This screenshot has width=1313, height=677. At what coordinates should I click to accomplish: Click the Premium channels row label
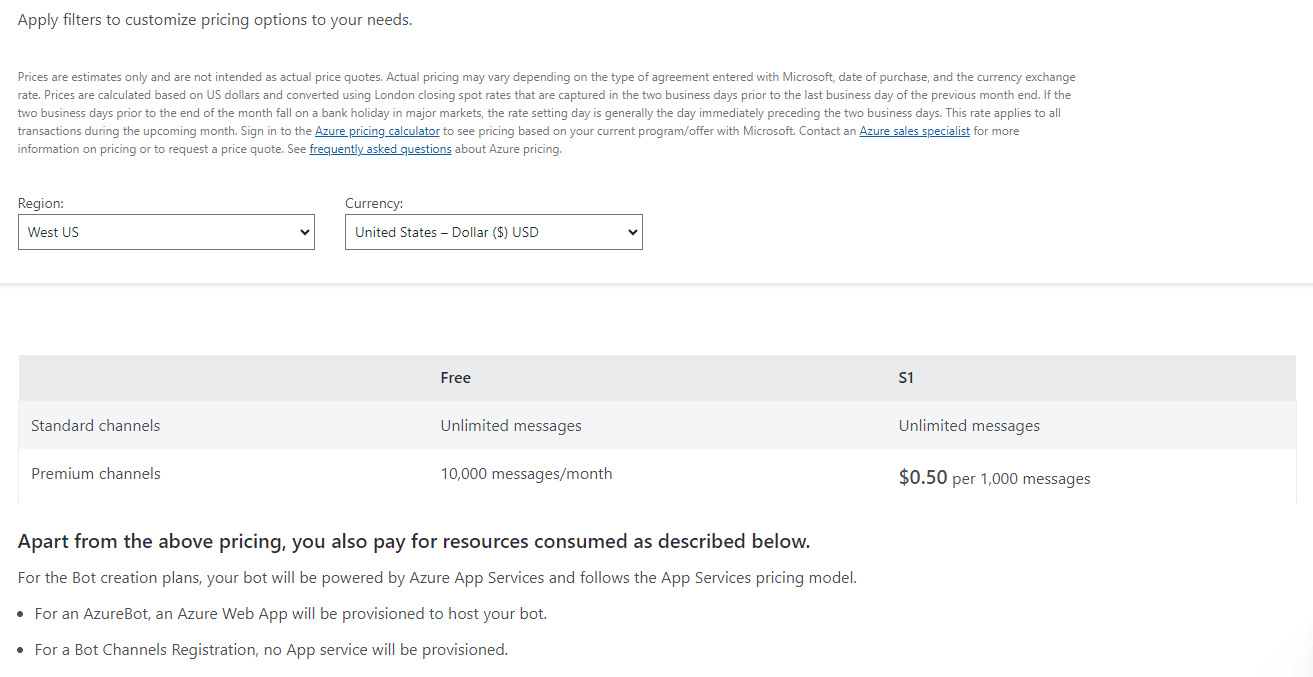coord(96,474)
